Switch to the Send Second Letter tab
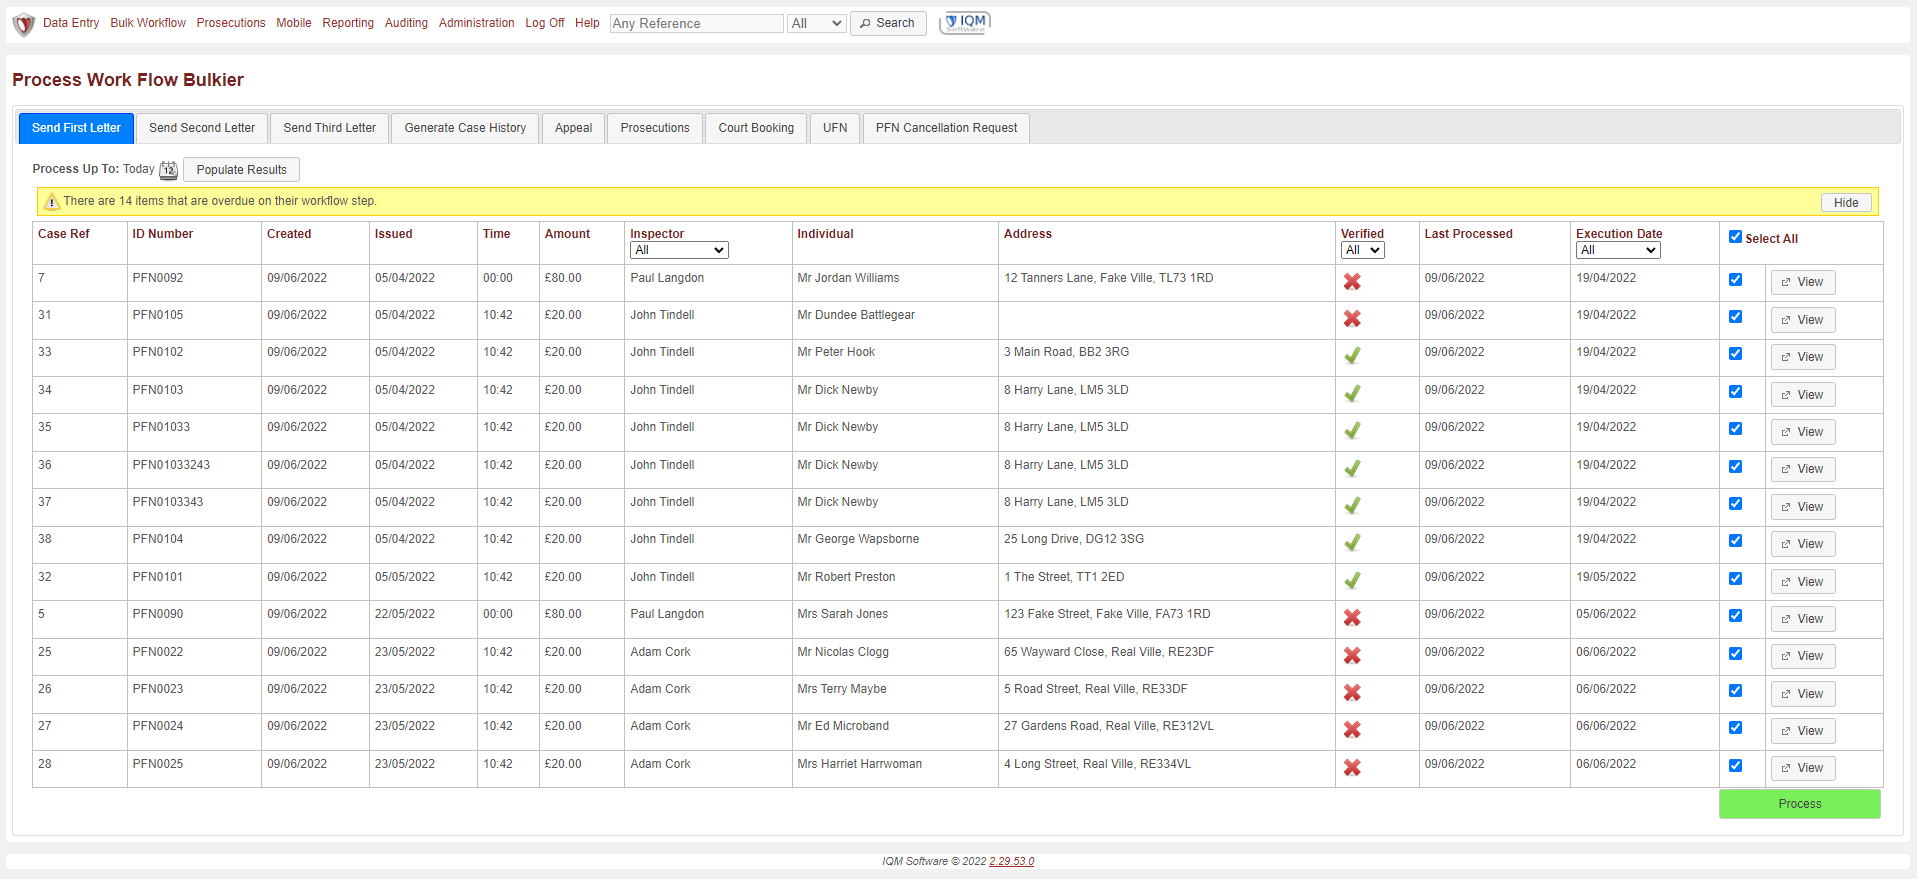Image resolution: width=1917 pixels, height=879 pixels. 202,128
